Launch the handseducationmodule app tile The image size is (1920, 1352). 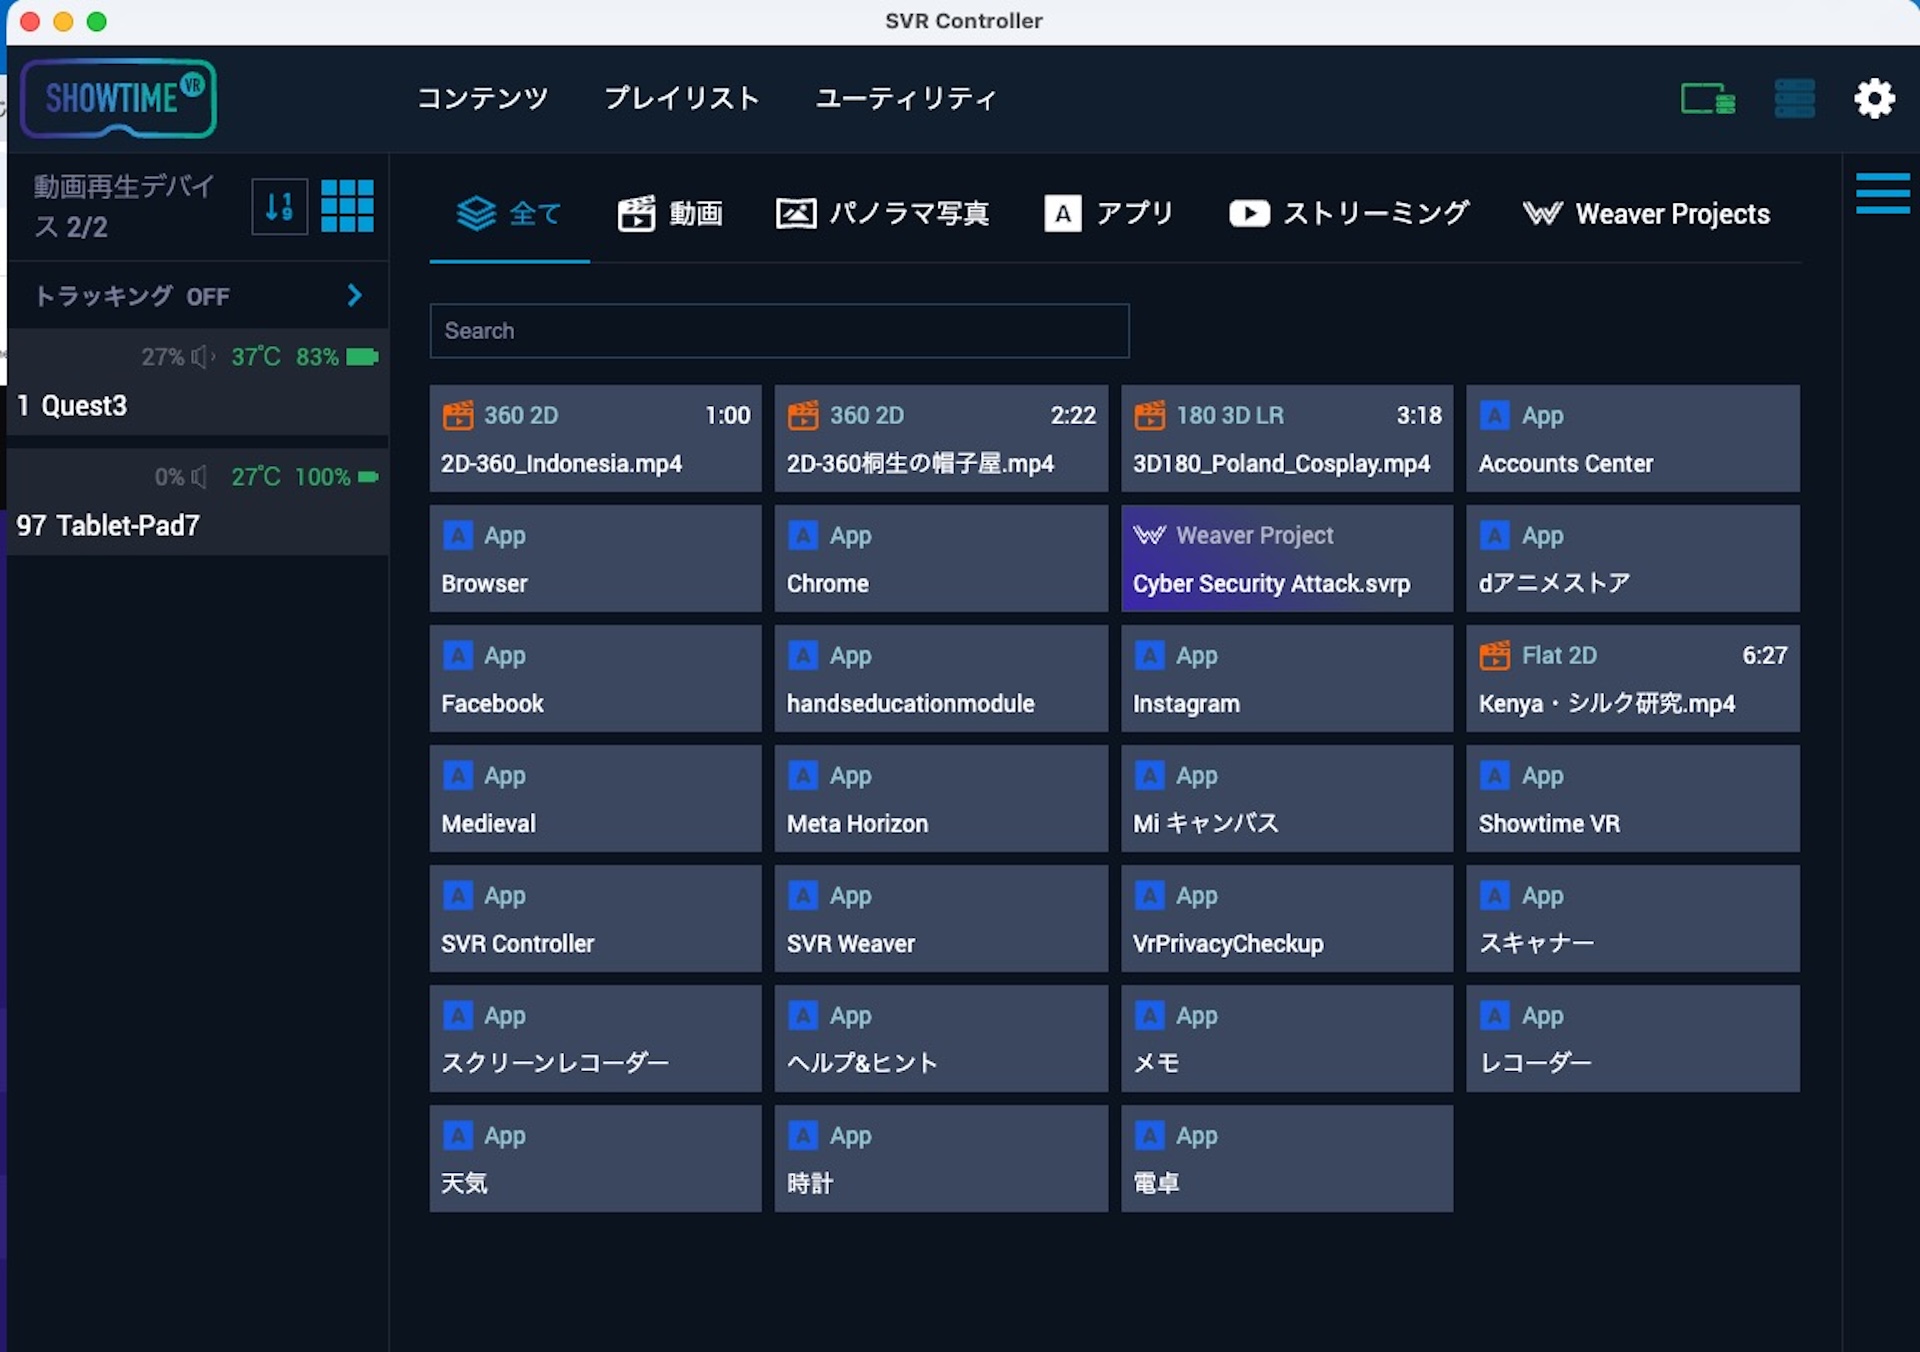[x=941, y=679]
